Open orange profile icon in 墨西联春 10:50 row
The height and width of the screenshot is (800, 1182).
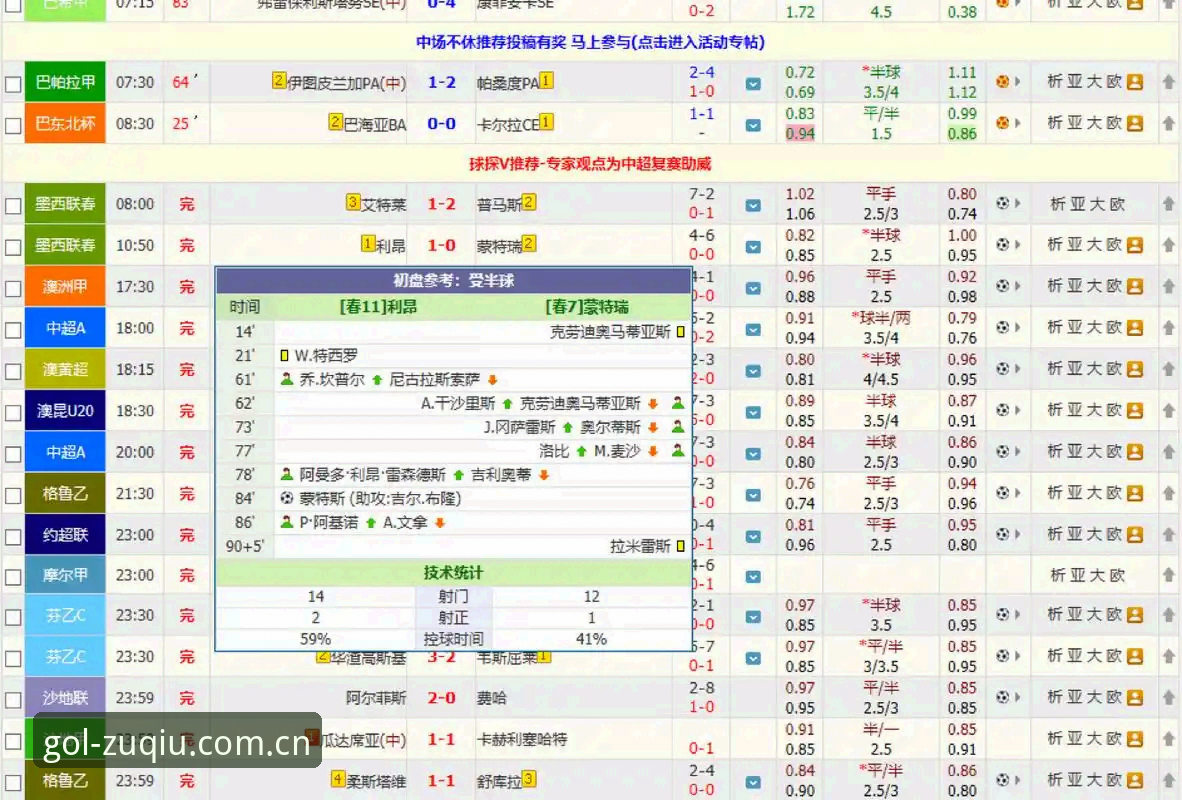tap(1135, 245)
